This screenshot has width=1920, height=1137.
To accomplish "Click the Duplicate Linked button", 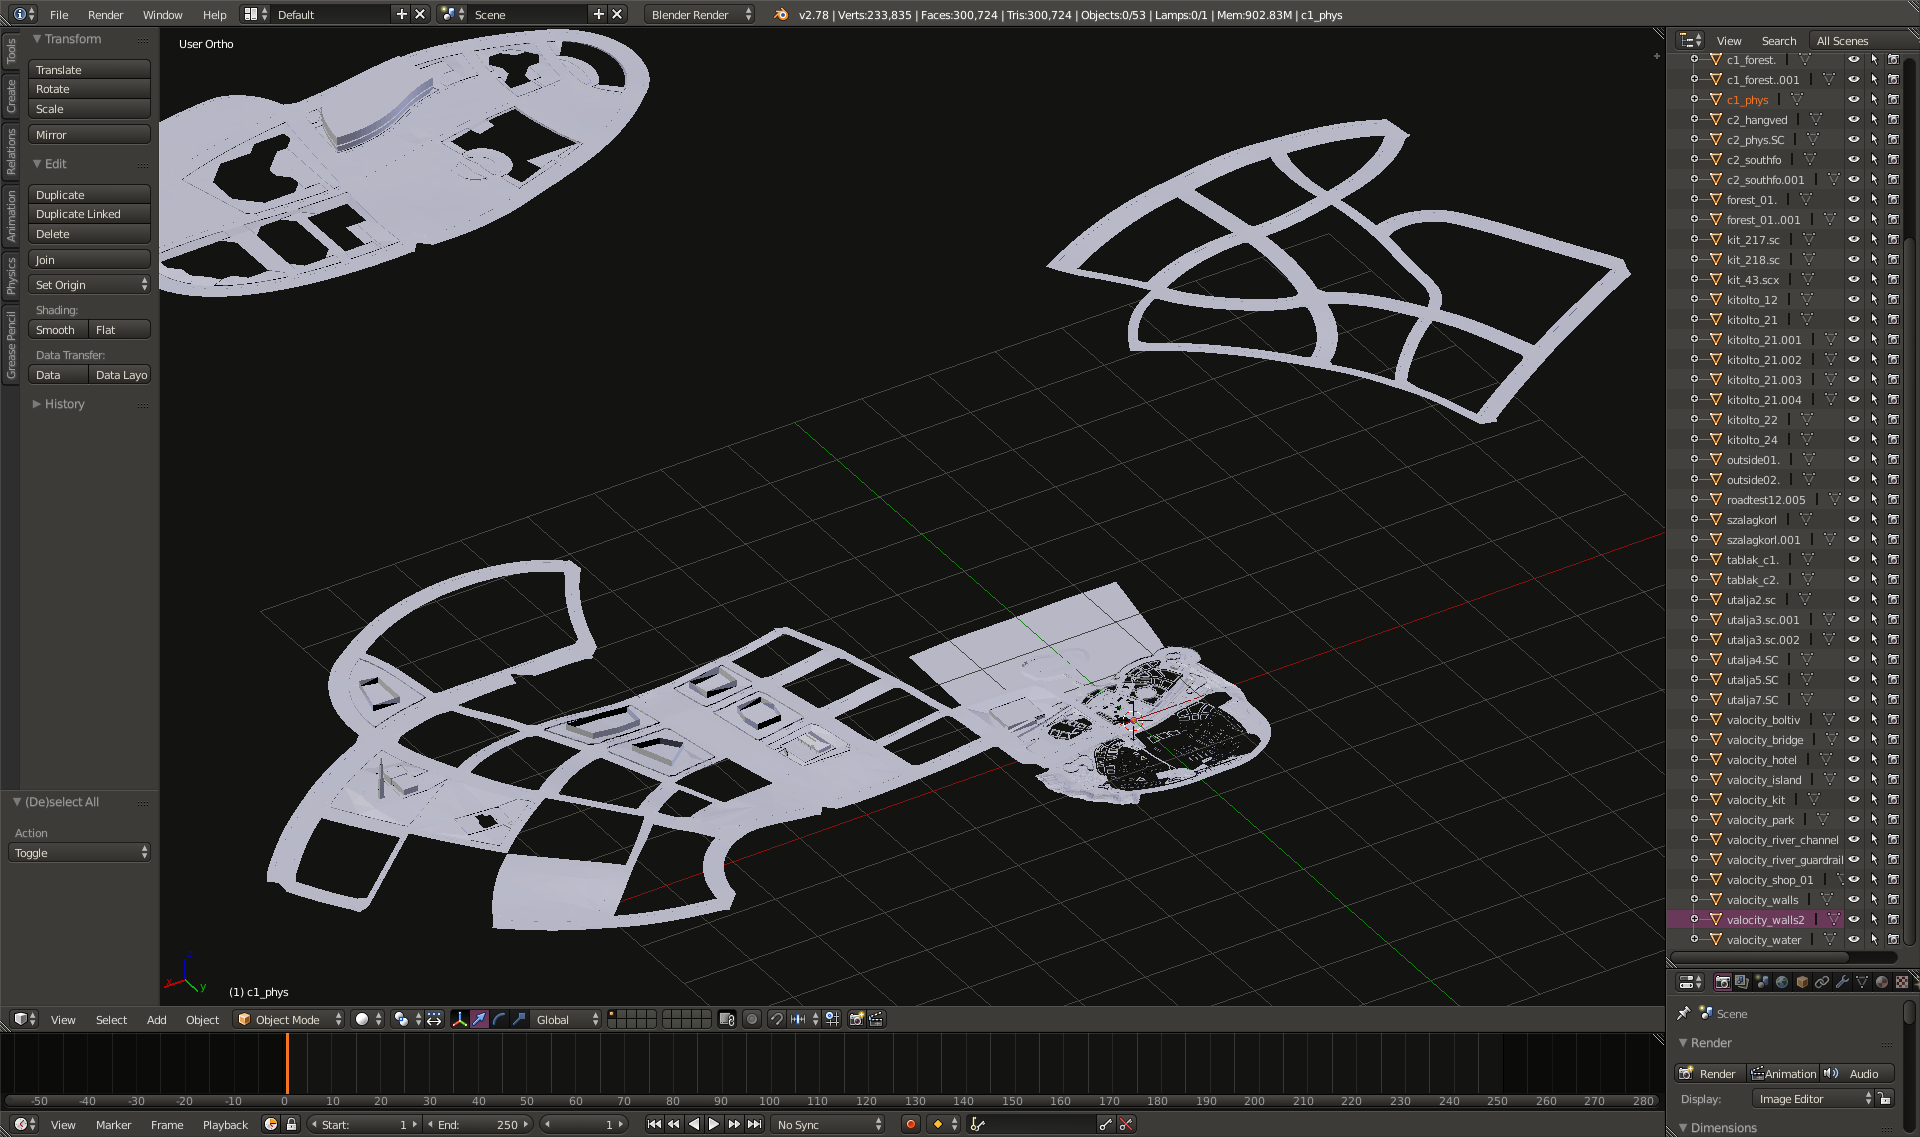I will [x=89, y=214].
